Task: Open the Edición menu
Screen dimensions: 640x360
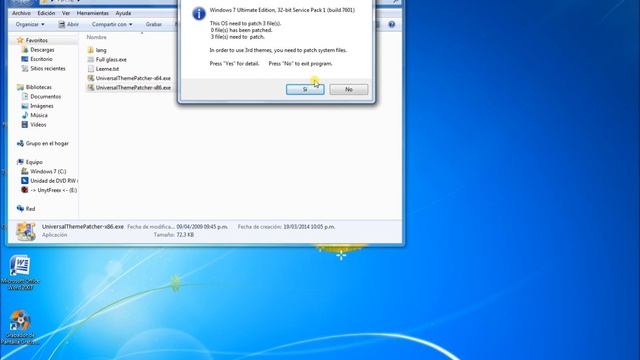Action: pos(46,13)
